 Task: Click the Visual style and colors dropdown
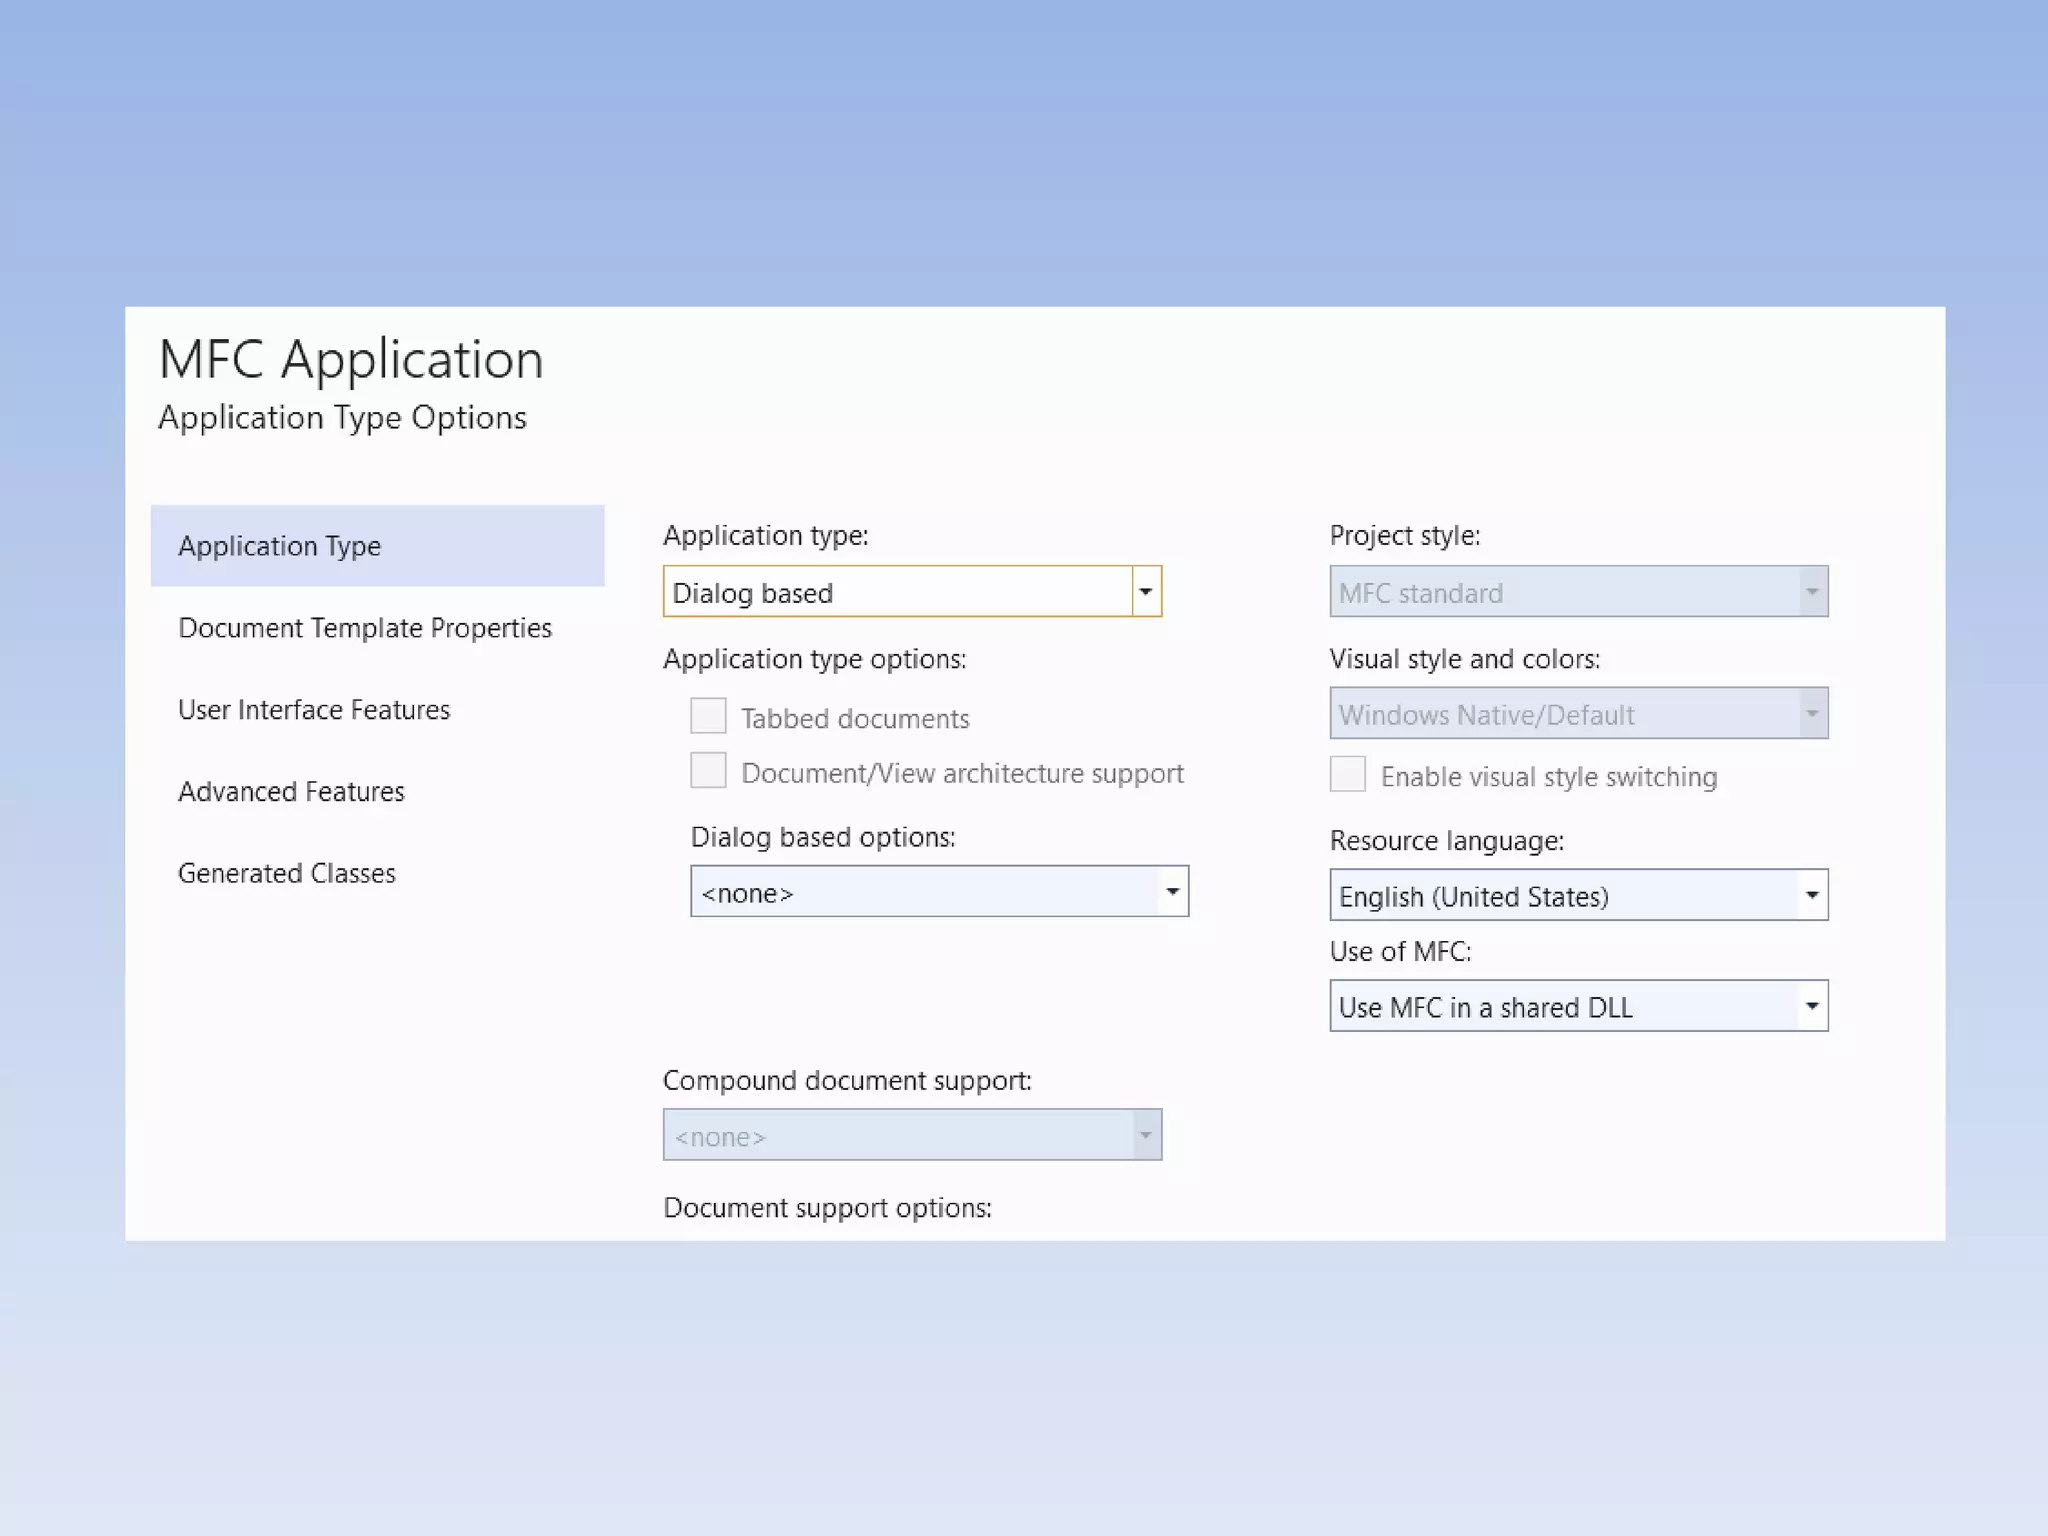(x=1578, y=714)
